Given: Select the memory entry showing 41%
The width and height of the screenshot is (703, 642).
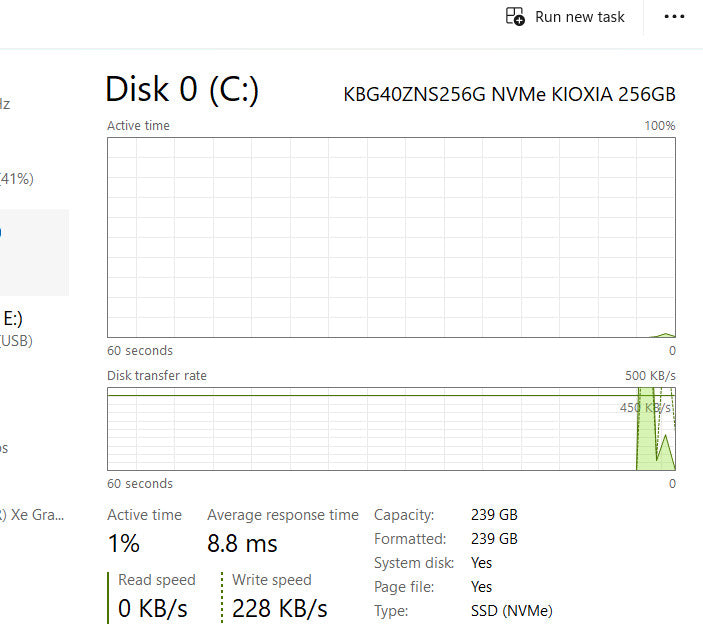Looking at the screenshot, I should coord(20,179).
